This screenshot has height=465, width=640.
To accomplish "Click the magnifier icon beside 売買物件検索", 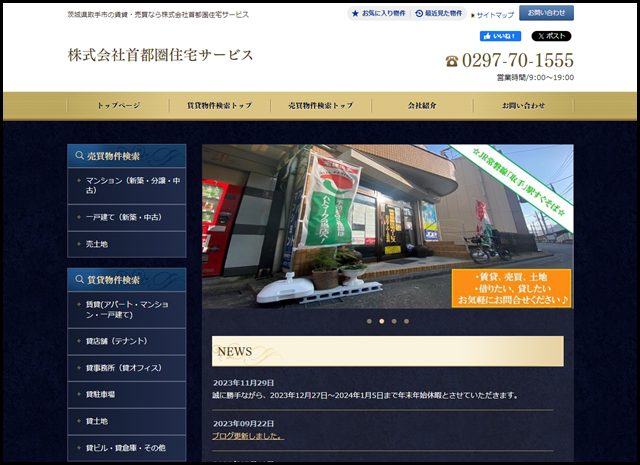I will [79, 156].
